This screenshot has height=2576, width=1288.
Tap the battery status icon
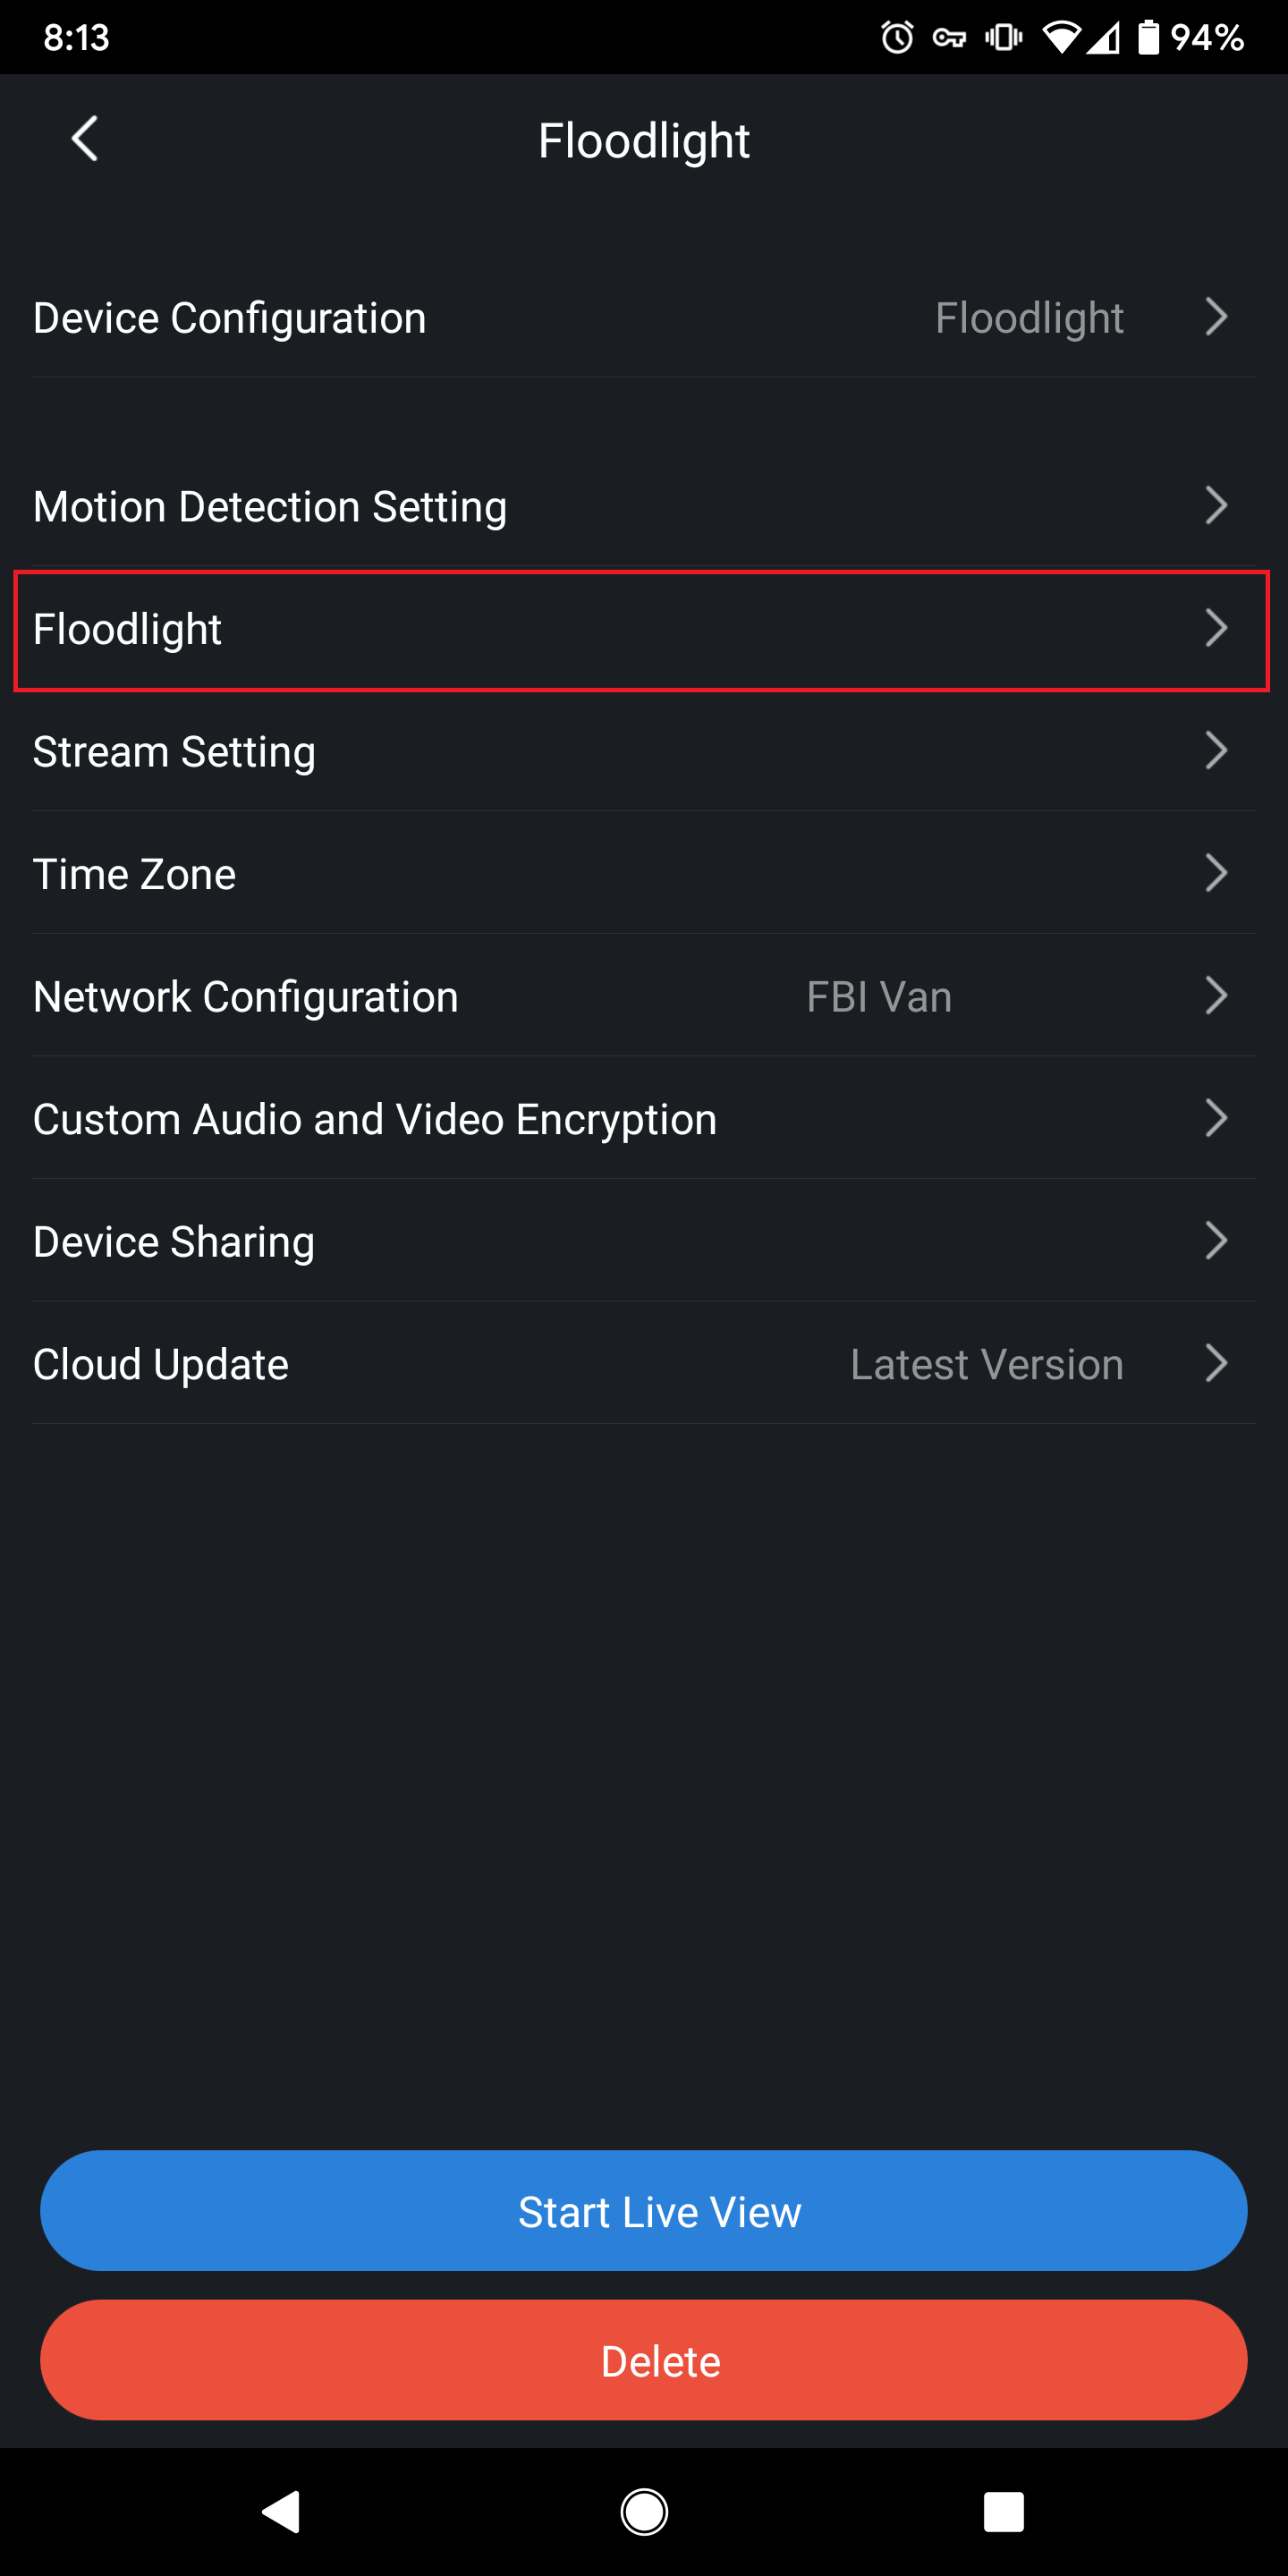(x=1149, y=38)
